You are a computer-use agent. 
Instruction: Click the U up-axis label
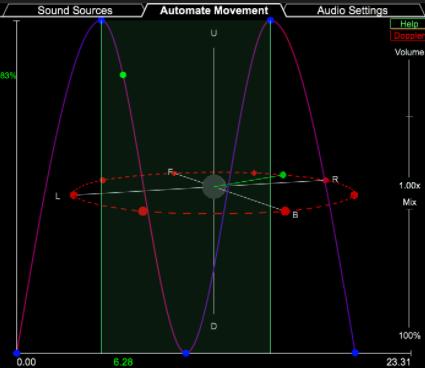[214, 33]
